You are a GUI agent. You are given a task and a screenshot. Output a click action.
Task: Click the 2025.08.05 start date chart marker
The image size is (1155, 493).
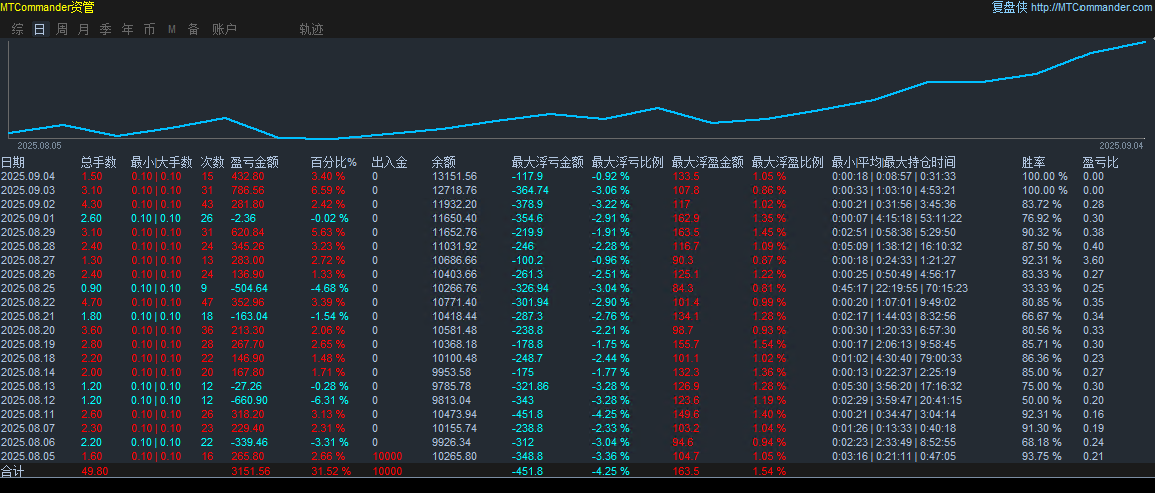[x=40, y=145]
